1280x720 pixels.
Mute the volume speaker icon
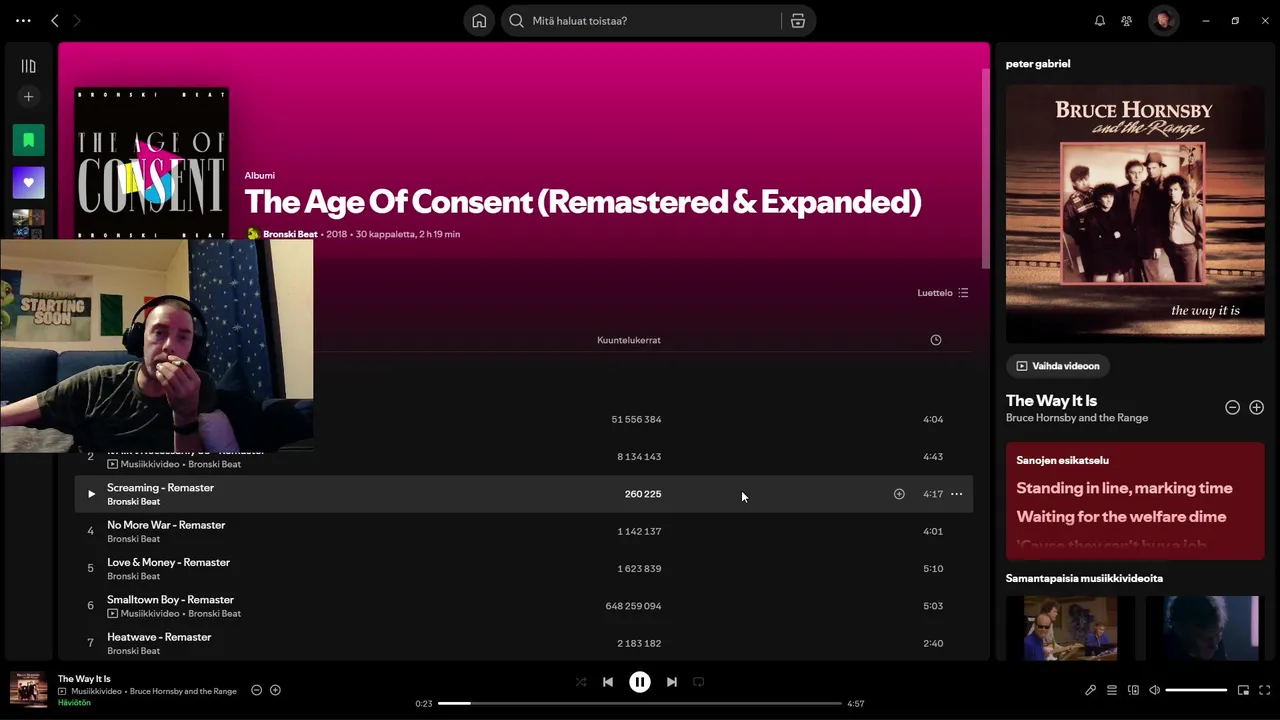1154,690
